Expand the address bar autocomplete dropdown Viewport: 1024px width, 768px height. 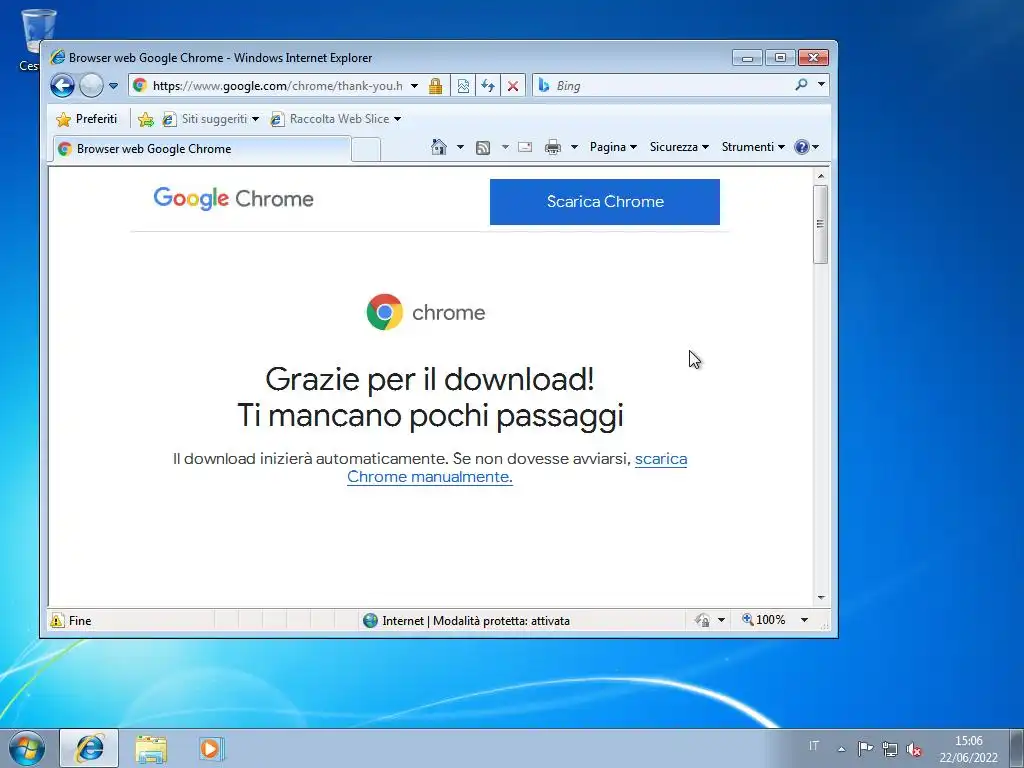414,86
